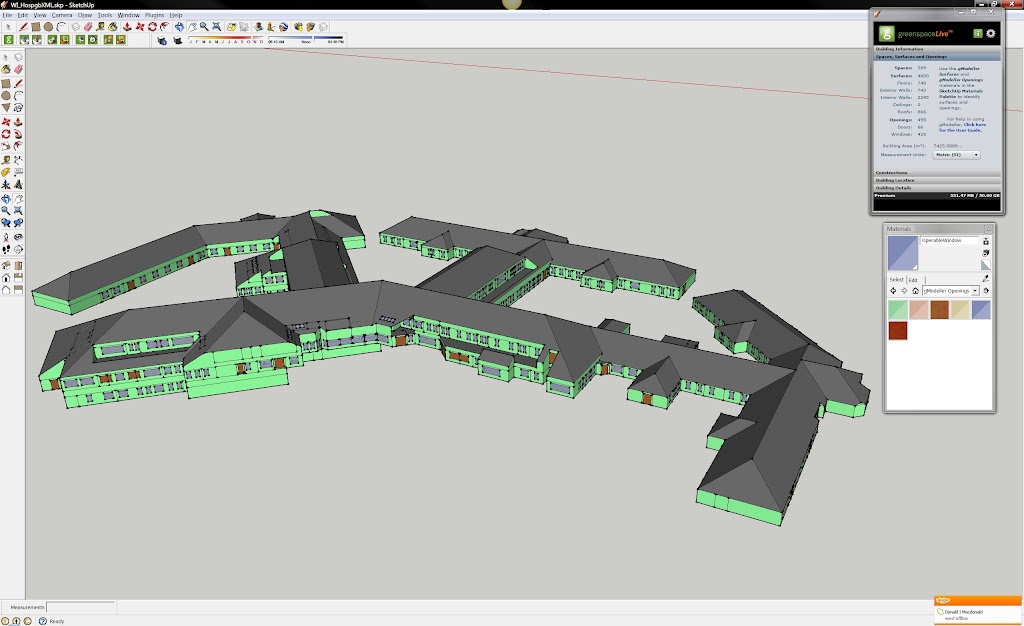Select the Polygon drawing tool
This screenshot has height=626, width=1024.
point(7,108)
